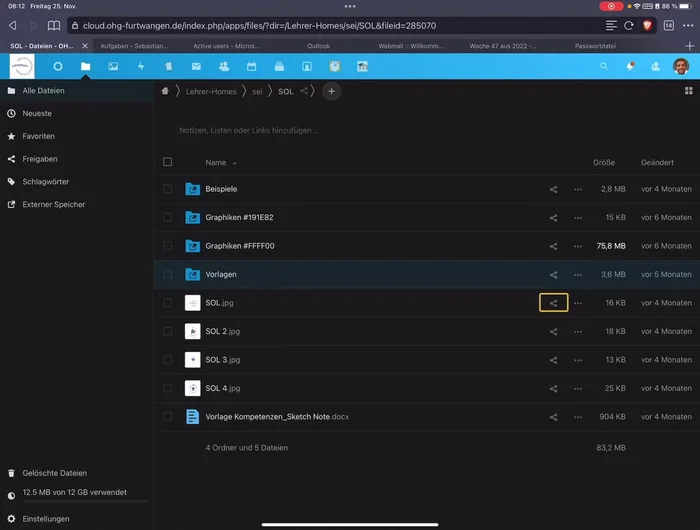Viewport: 700px width, 530px height.
Task: Click the notes and links input field
Action: (x=250, y=130)
